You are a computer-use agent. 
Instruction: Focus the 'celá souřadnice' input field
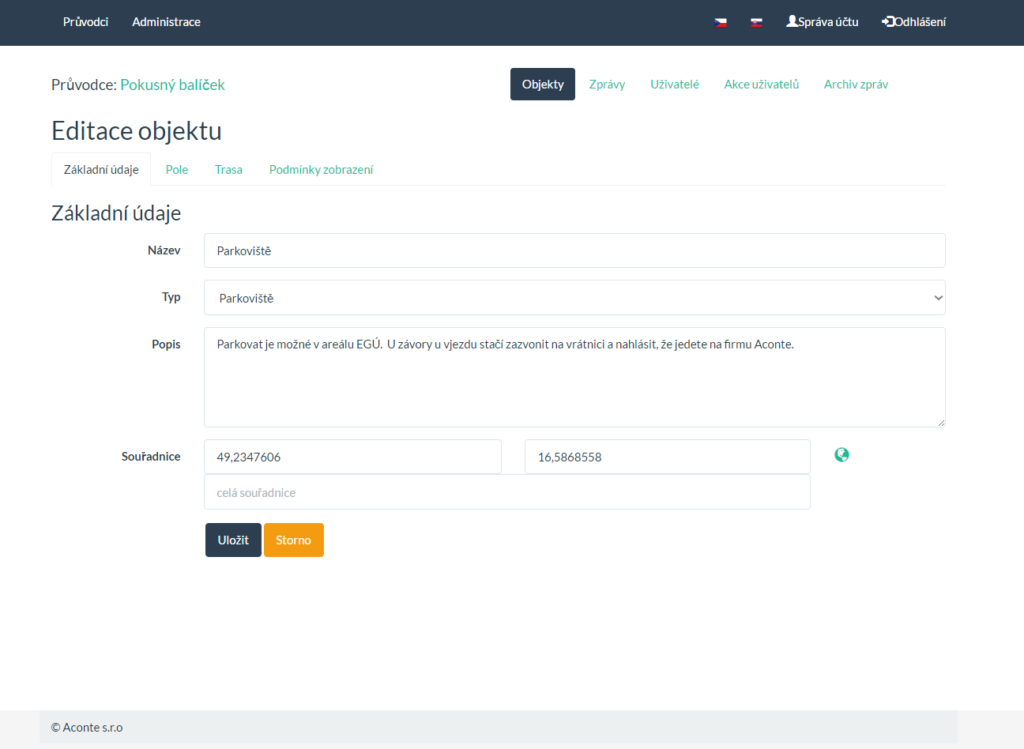tap(507, 492)
